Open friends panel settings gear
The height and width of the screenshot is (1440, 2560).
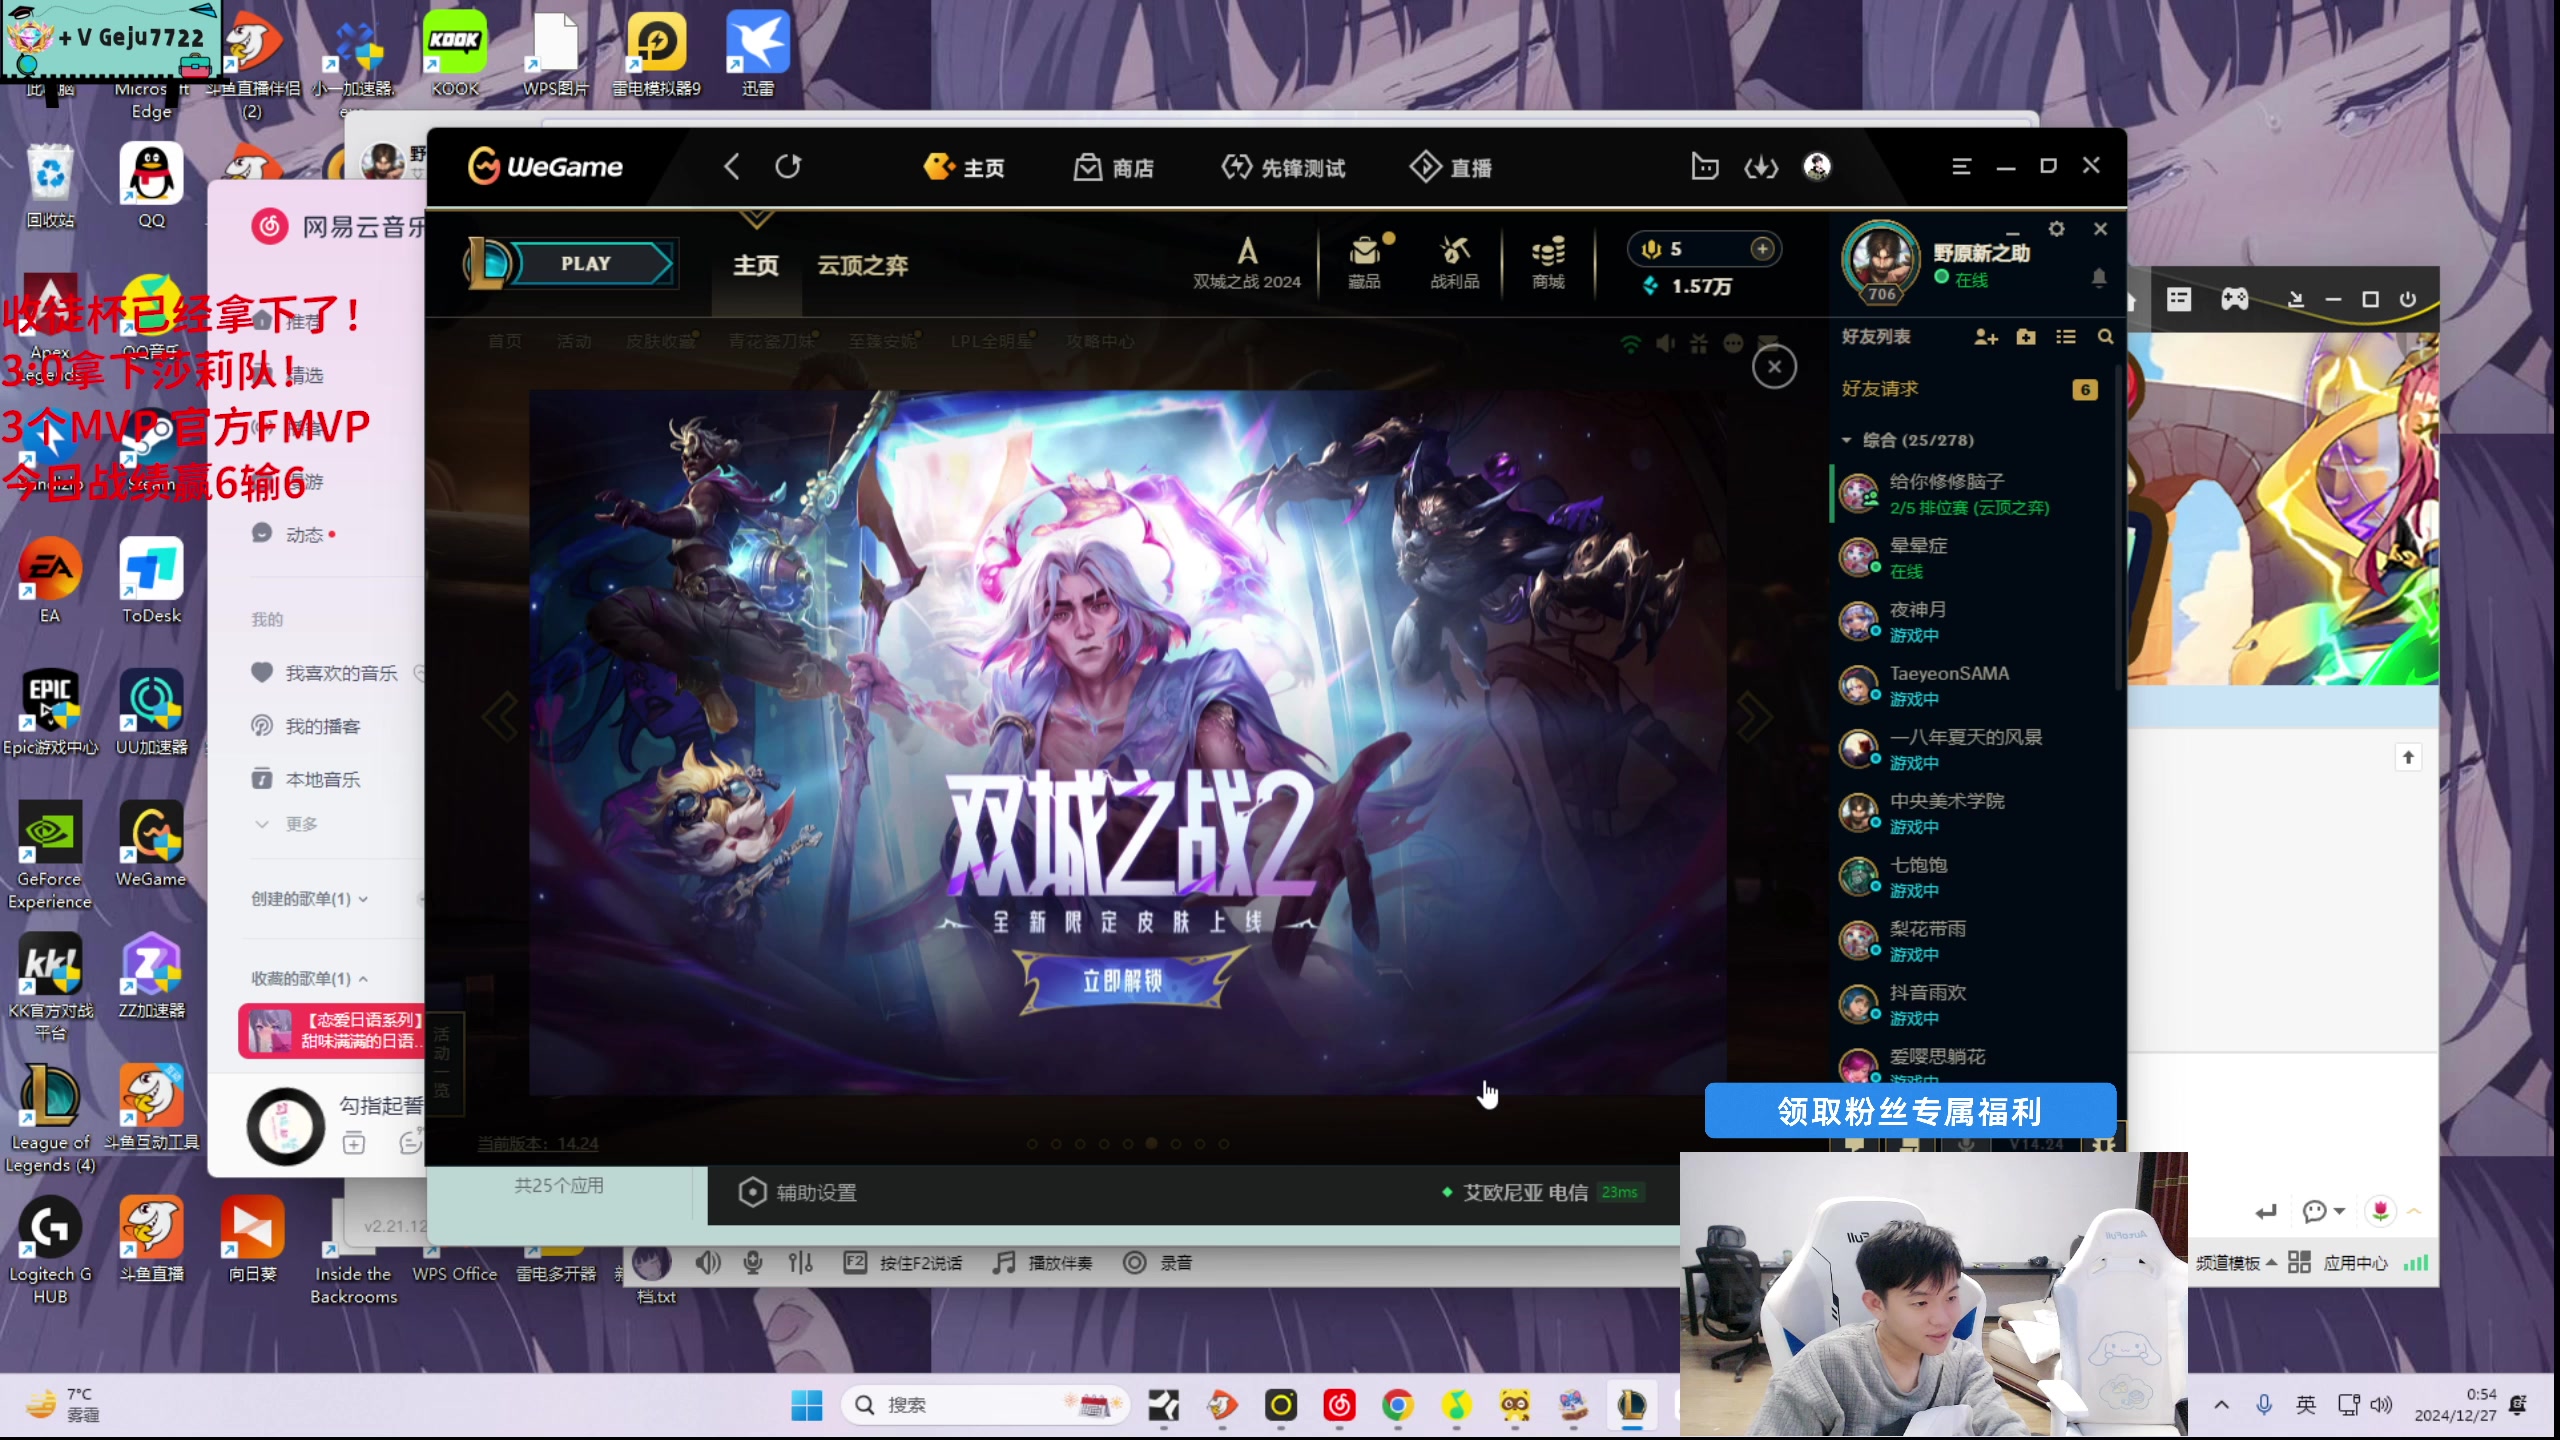pyautogui.click(x=2056, y=229)
